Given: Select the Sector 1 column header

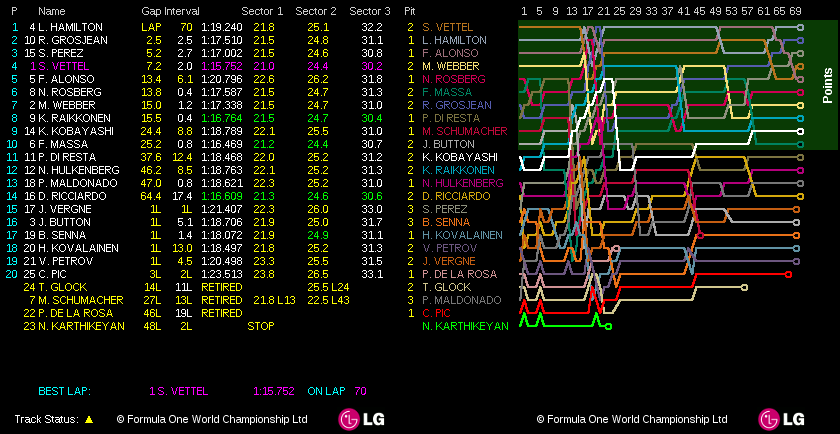Looking at the screenshot, I should [262, 11].
